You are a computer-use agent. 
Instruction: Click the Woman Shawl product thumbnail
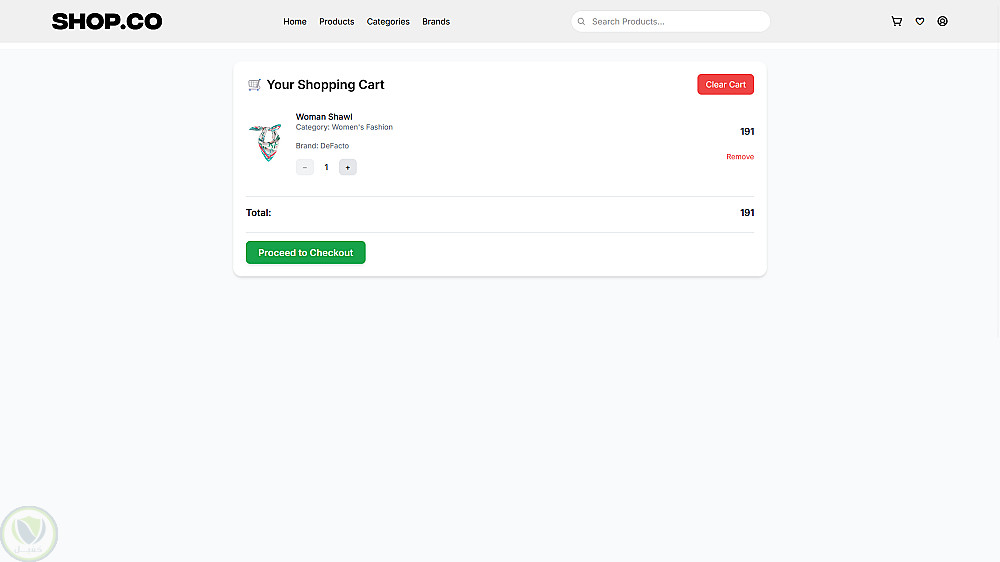click(x=265, y=143)
